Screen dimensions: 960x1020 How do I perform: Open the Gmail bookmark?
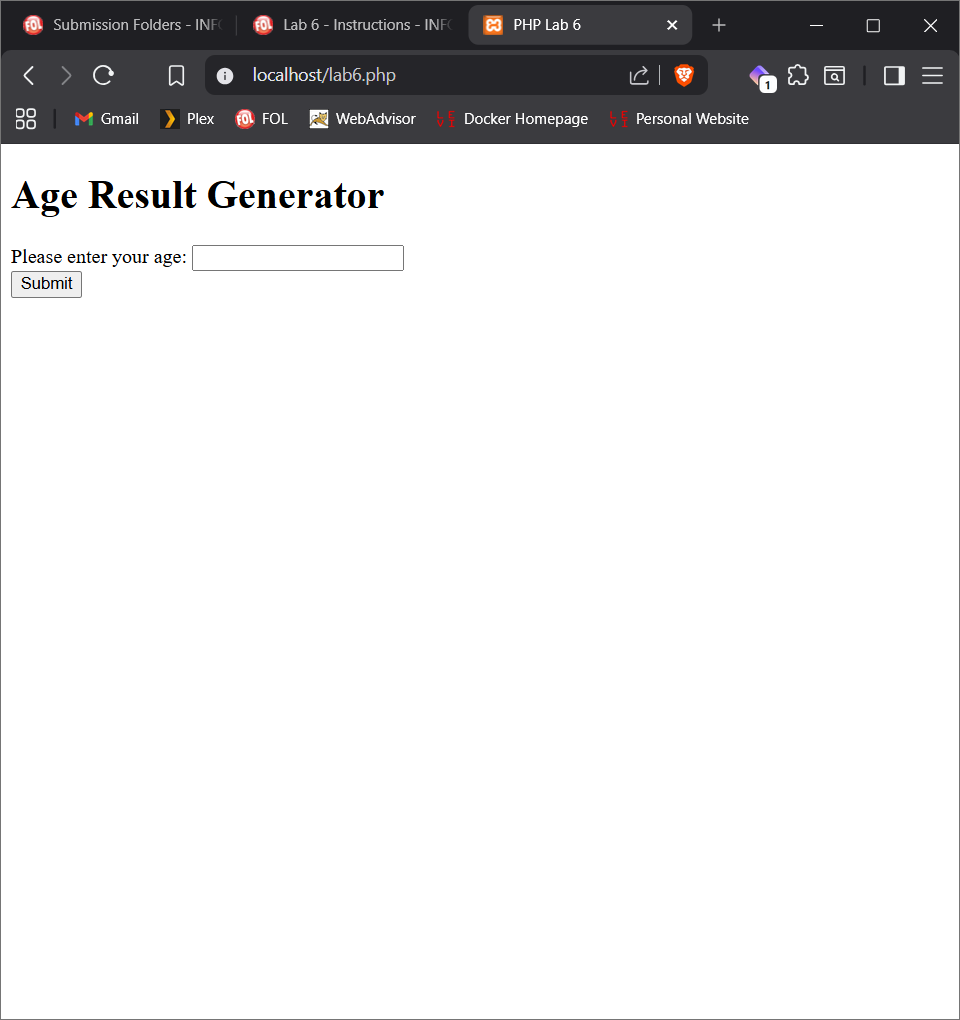click(x=107, y=119)
